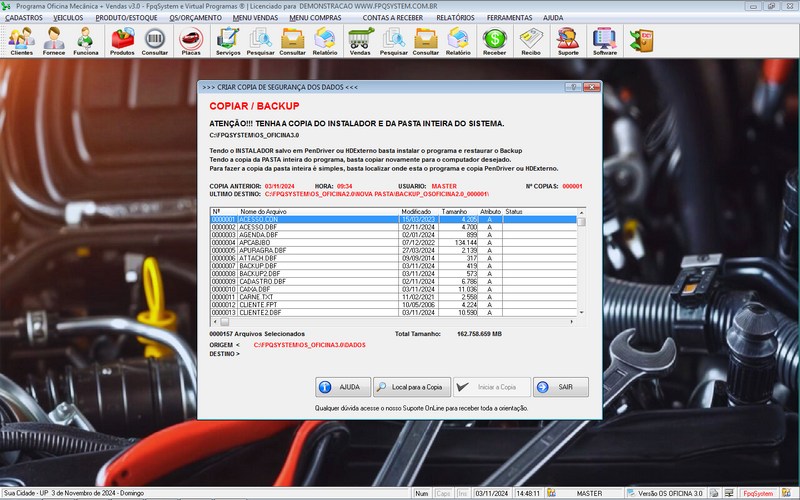Open the Vendas shopping cart icon
The image size is (800, 500).
(x=360, y=40)
